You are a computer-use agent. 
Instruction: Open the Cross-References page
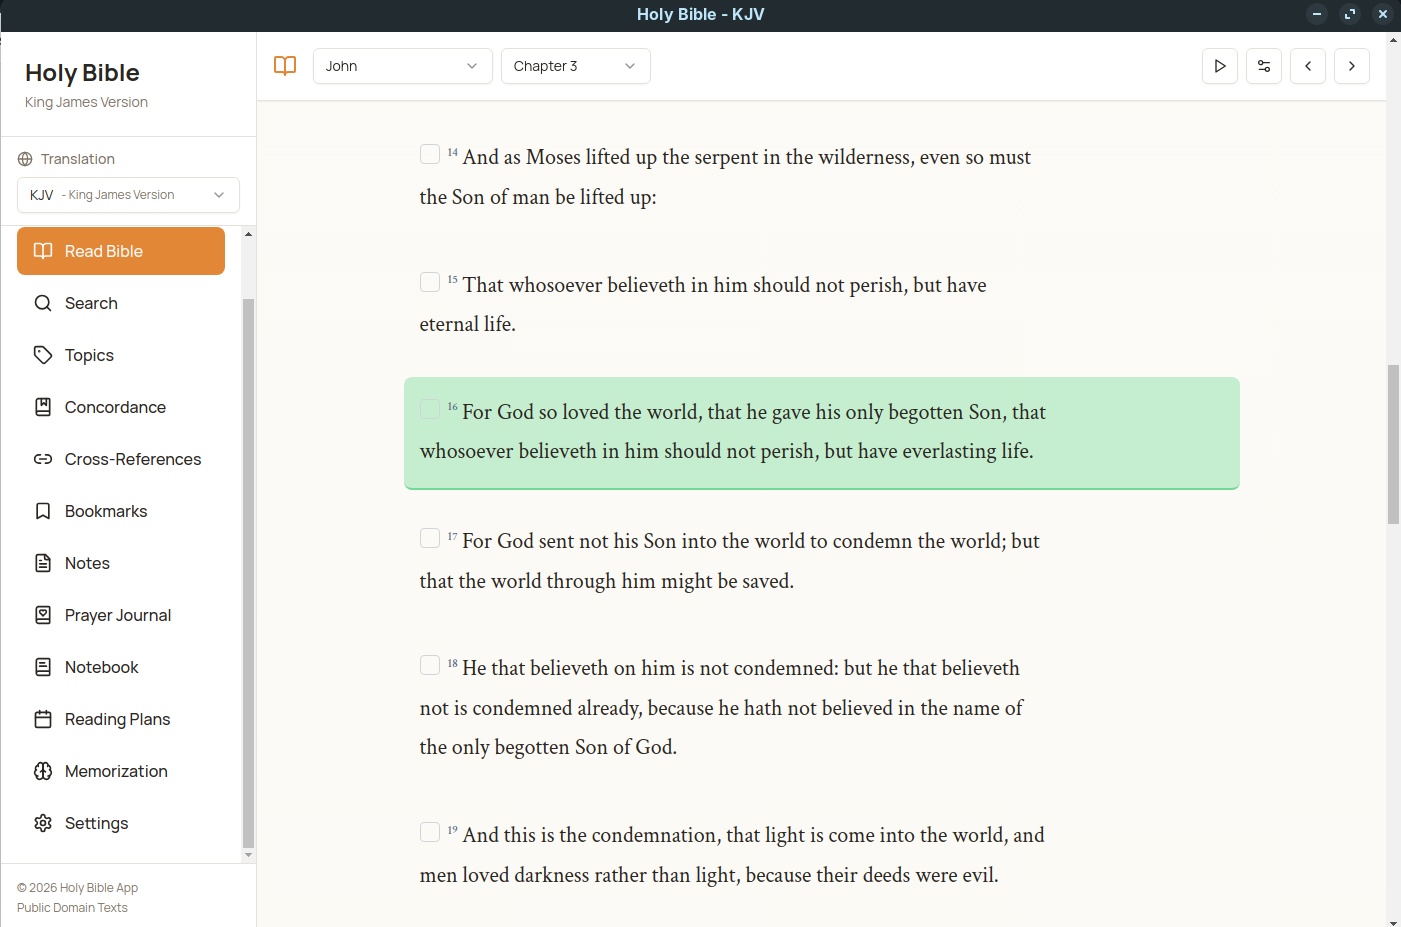click(x=121, y=459)
